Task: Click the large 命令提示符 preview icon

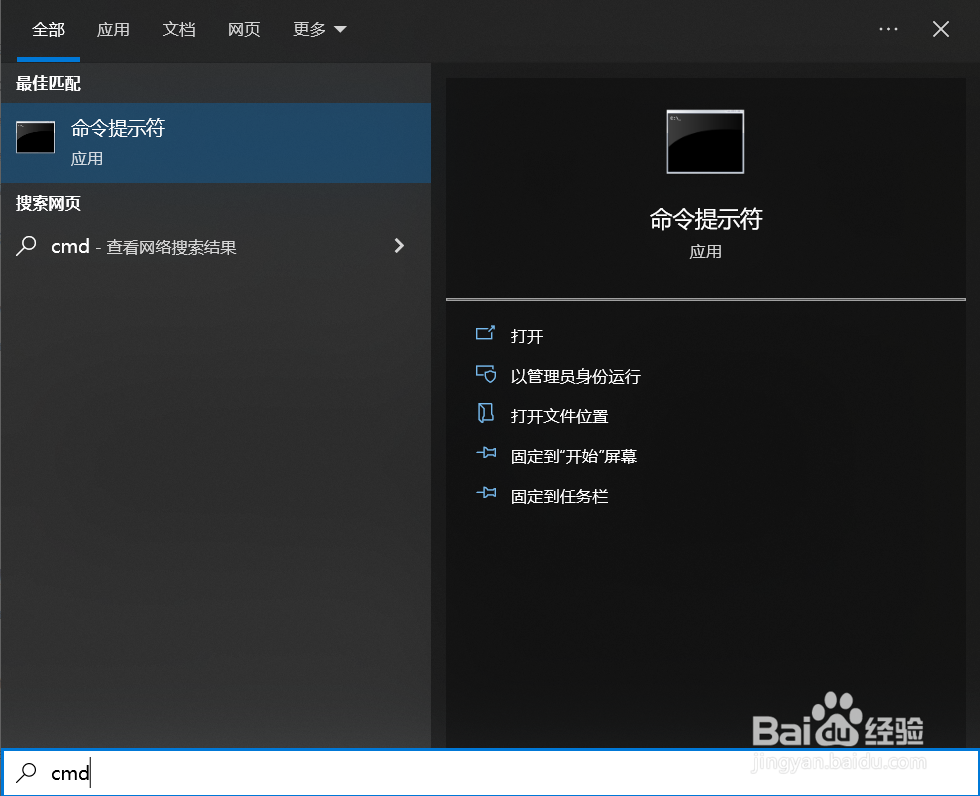Action: pyautogui.click(x=705, y=142)
